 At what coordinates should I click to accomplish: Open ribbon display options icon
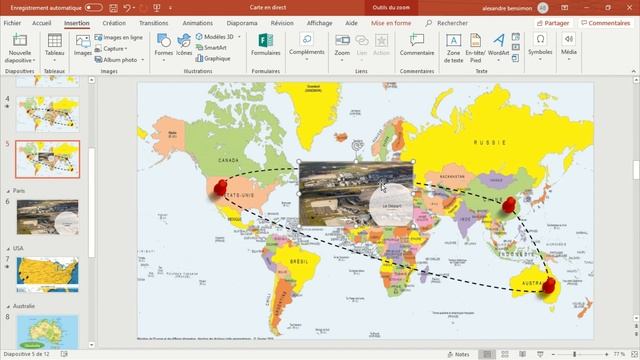(564, 8)
